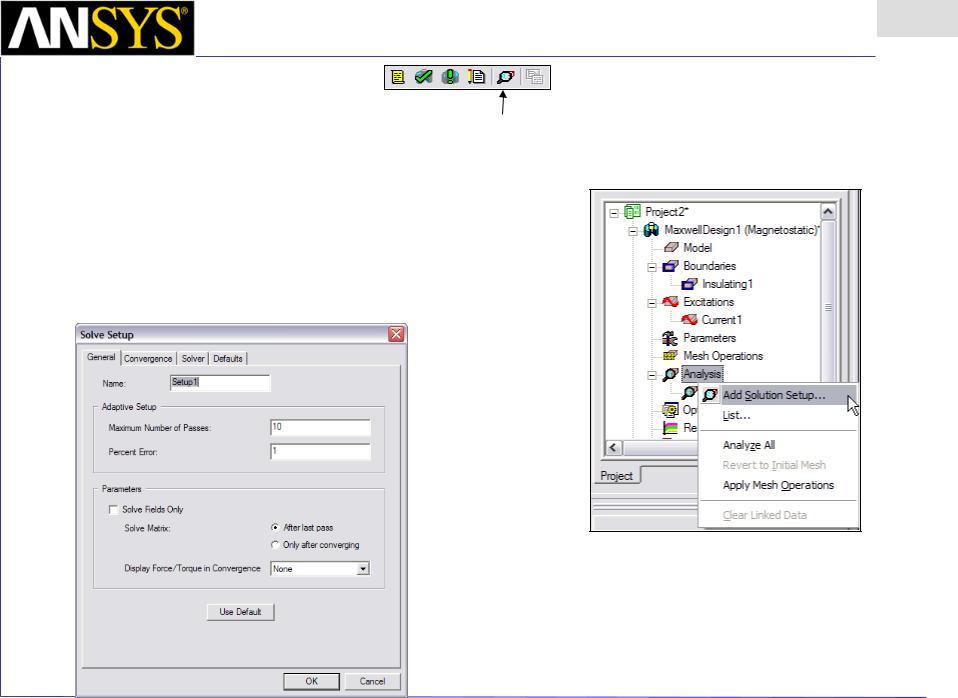Collapse the Boundaries tree node
Viewport: 958px width, 698px height.
pyautogui.click(x=652, y=267)
